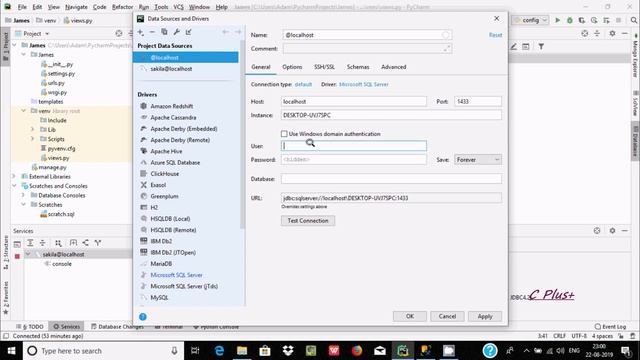Click OK in Data Sources dialog
This screenshot has height=360, width=640.
[x=410, y=316]
